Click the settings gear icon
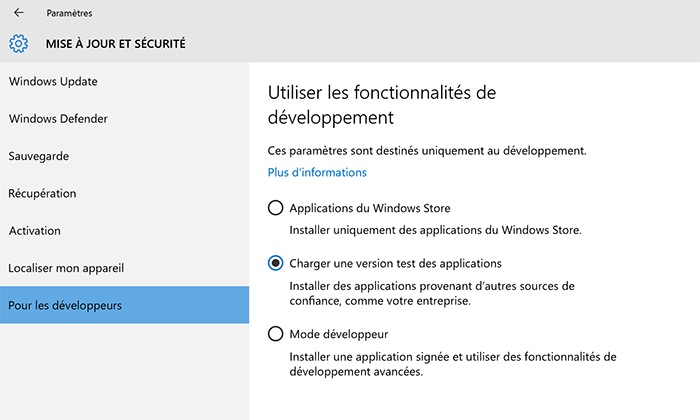700x420 pixels. click(18, 44)
